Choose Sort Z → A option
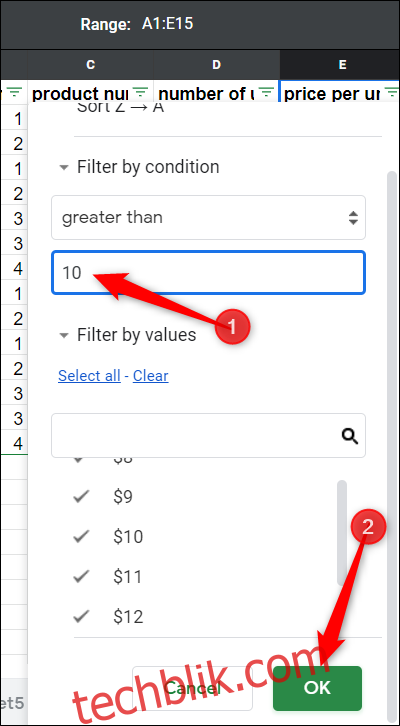The width and height of the screenshot is (400, 726). pos(120,108)
